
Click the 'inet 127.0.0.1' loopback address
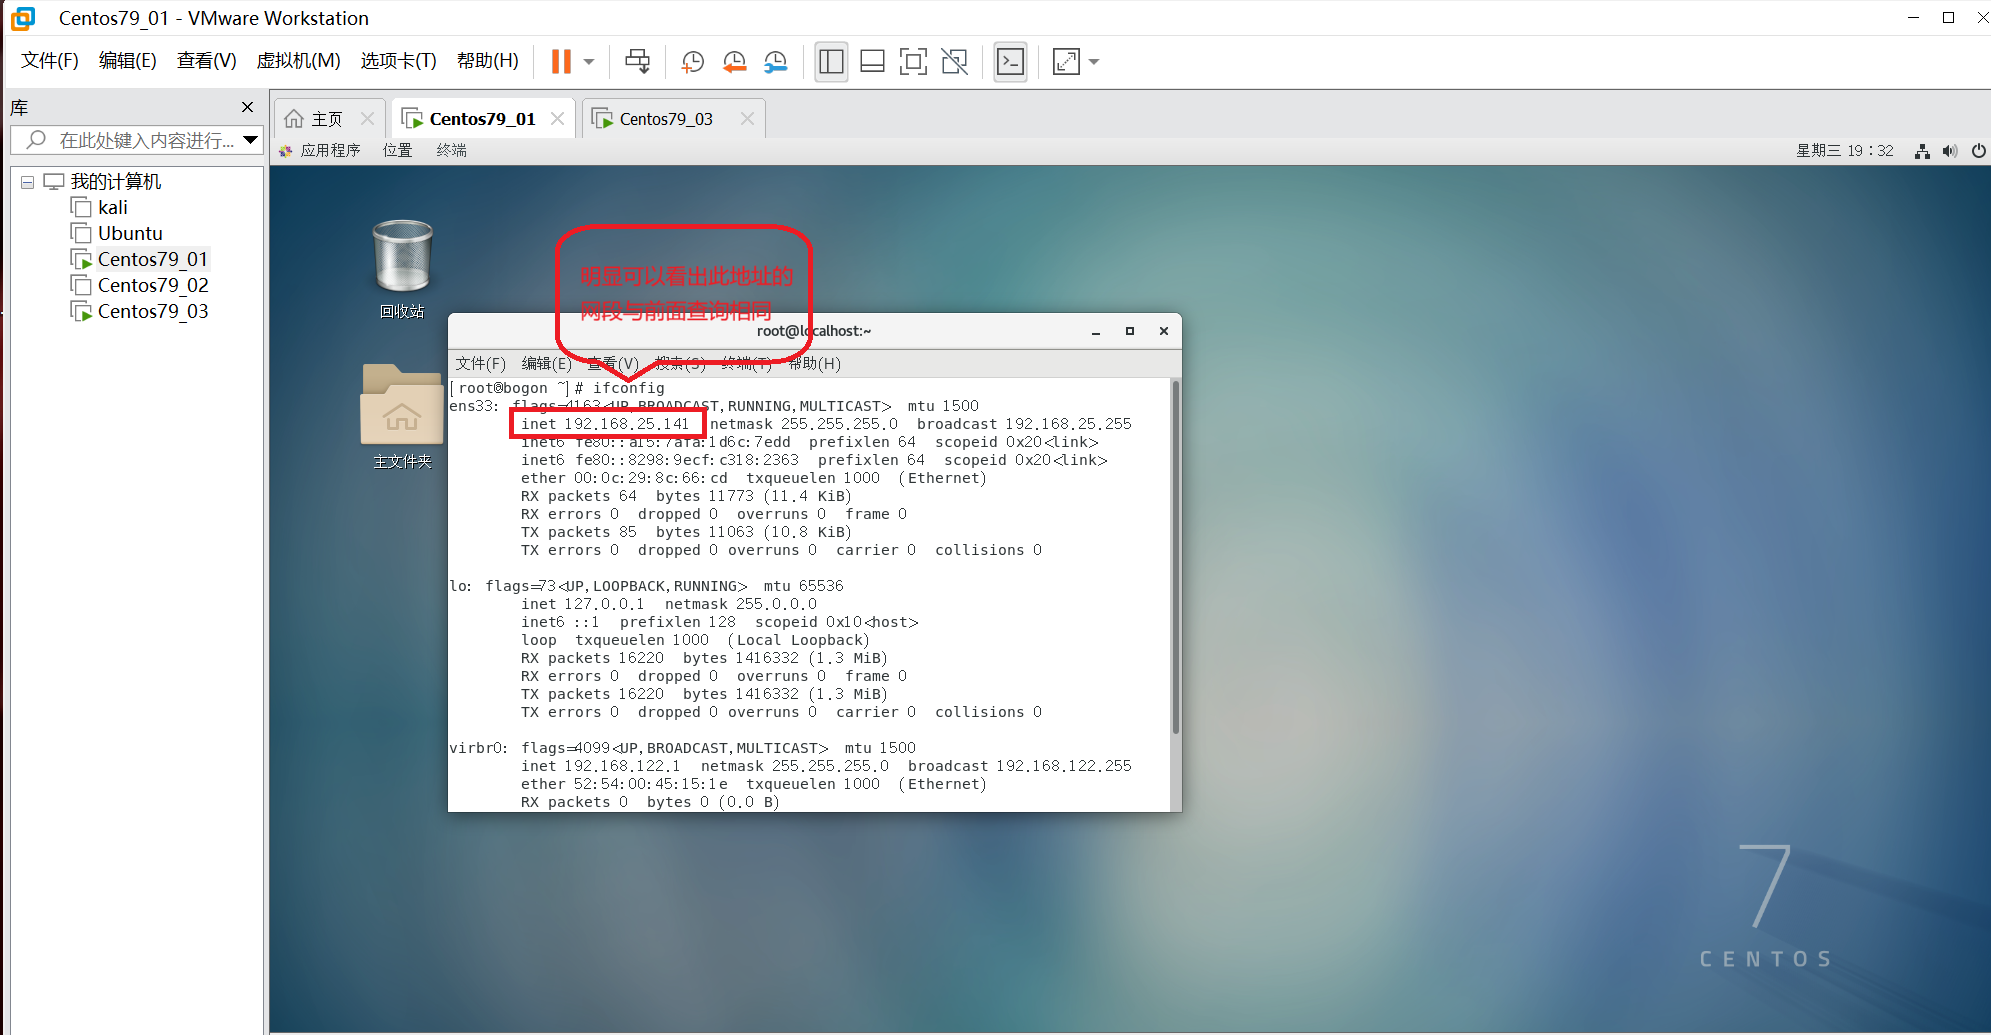pyautogui.click(x=583, y=604)
